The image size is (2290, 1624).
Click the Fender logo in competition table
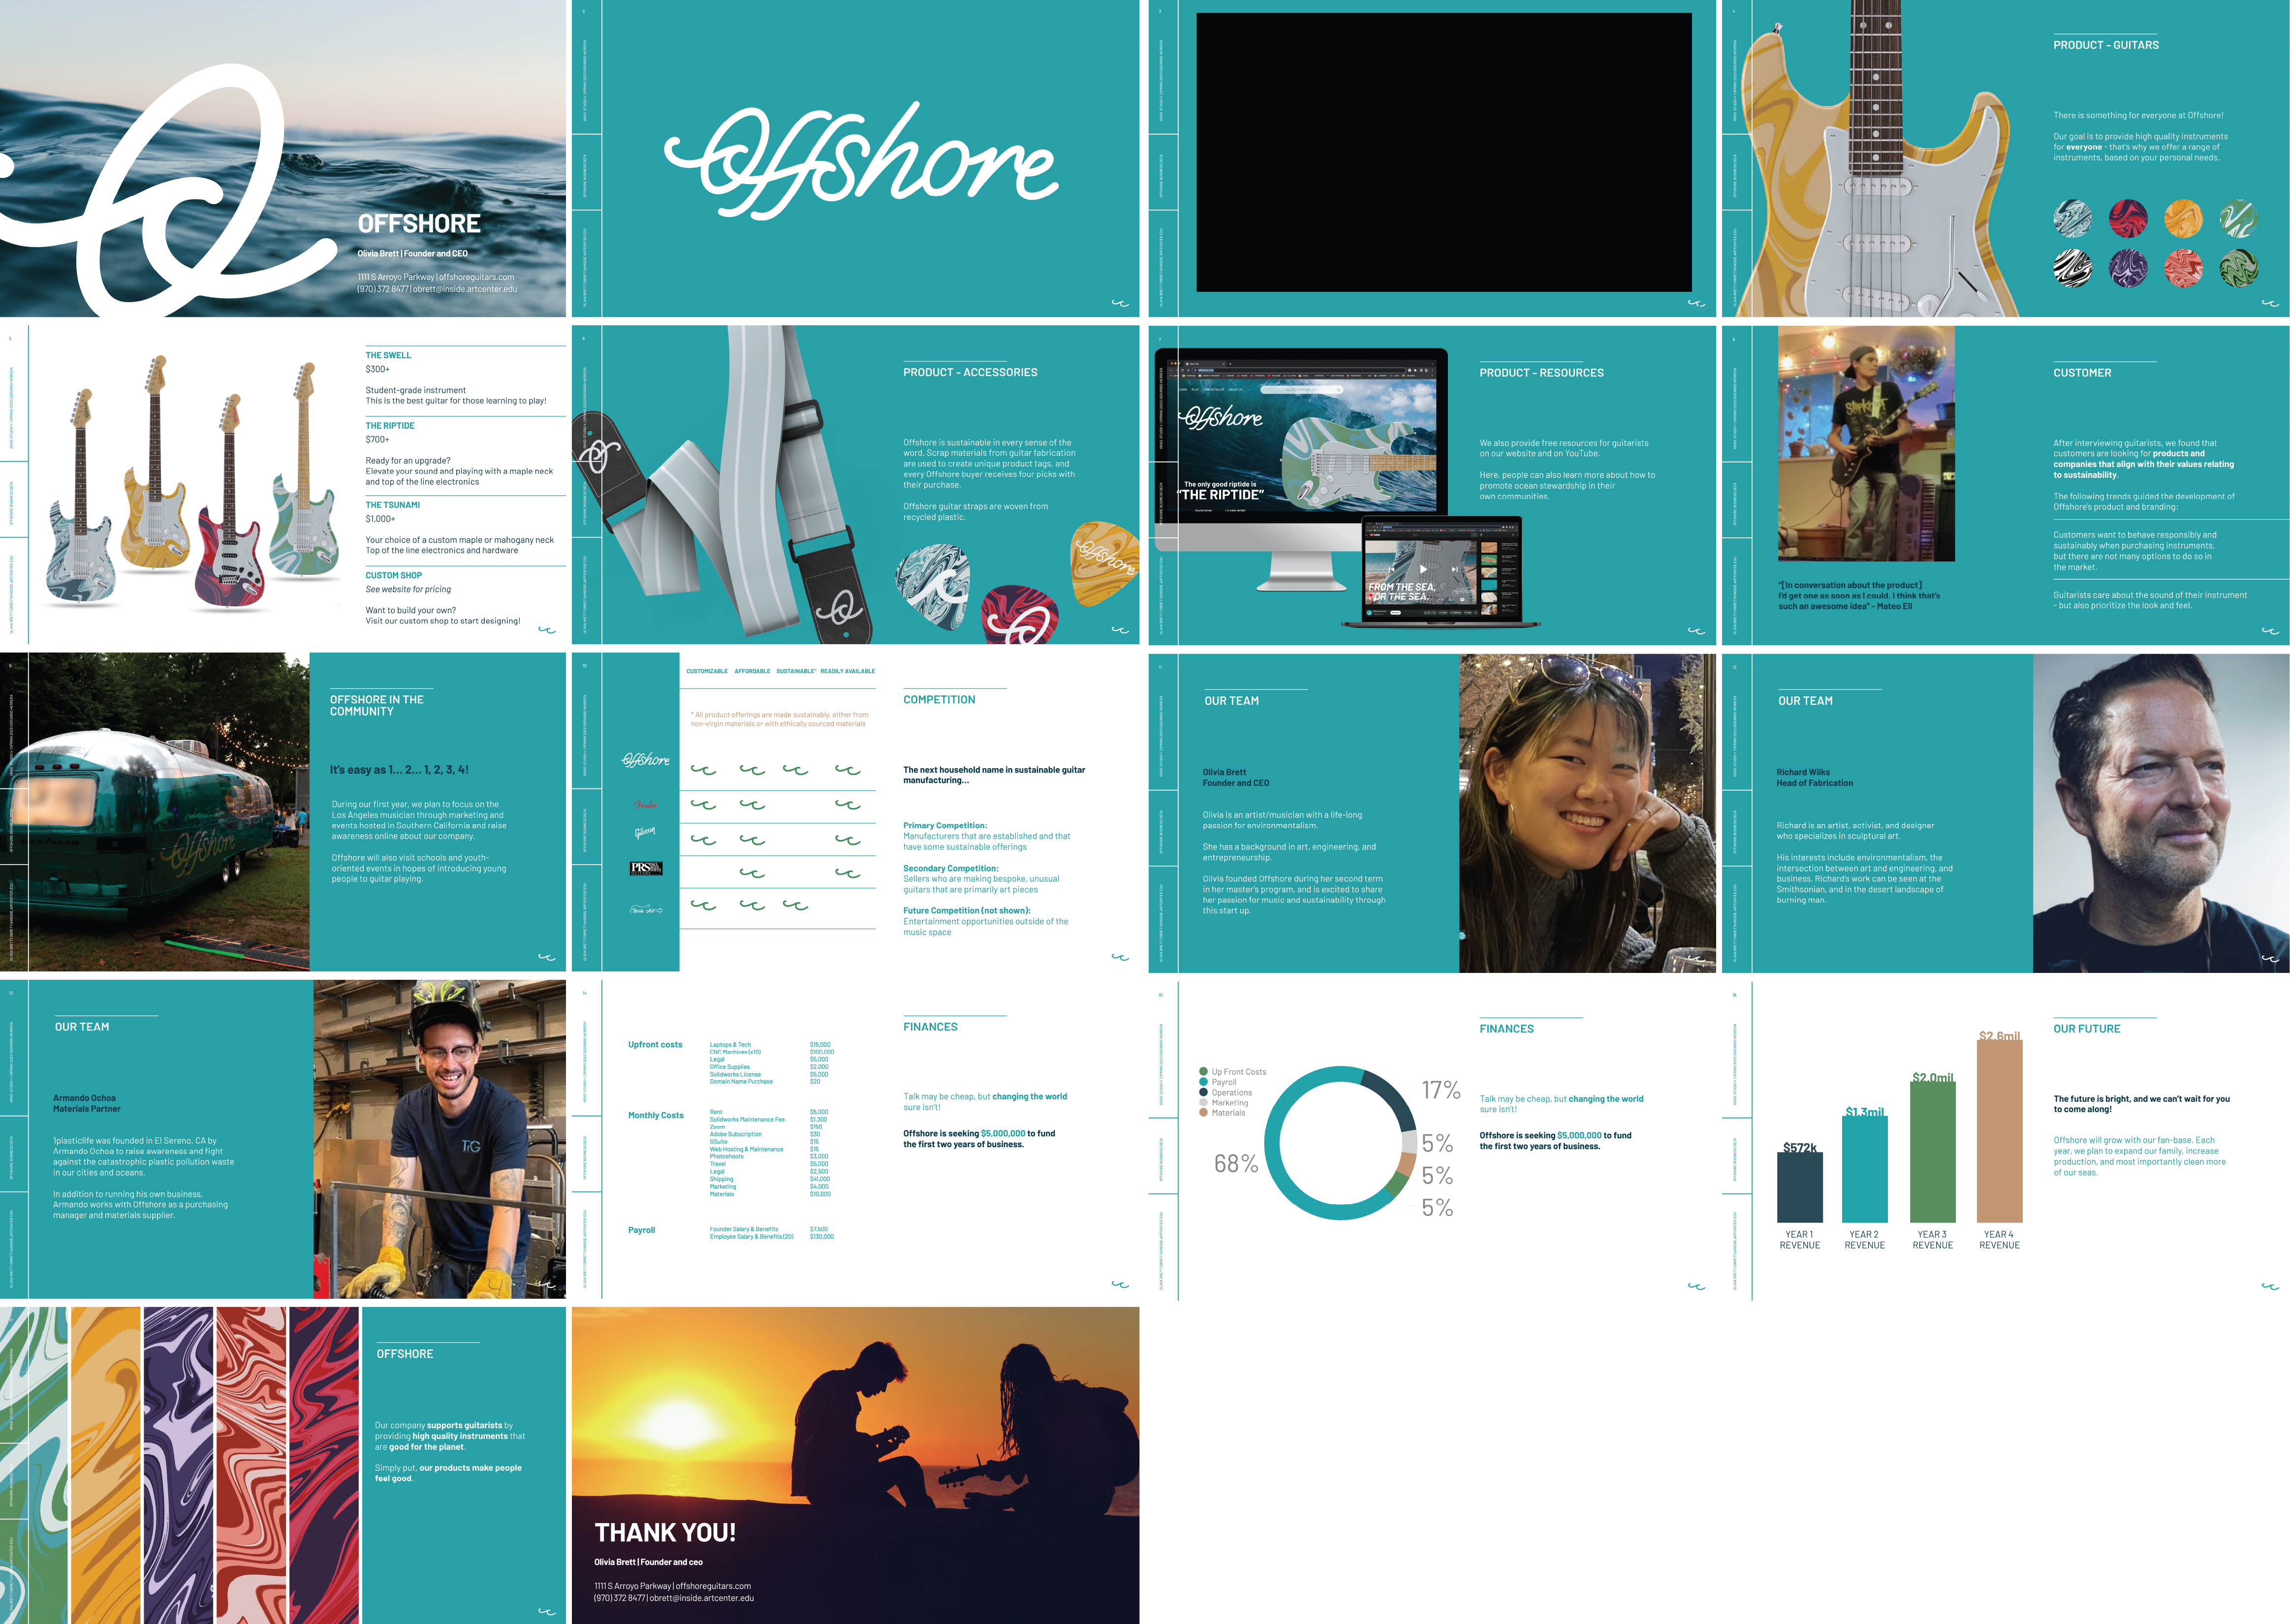click(645, 805)
